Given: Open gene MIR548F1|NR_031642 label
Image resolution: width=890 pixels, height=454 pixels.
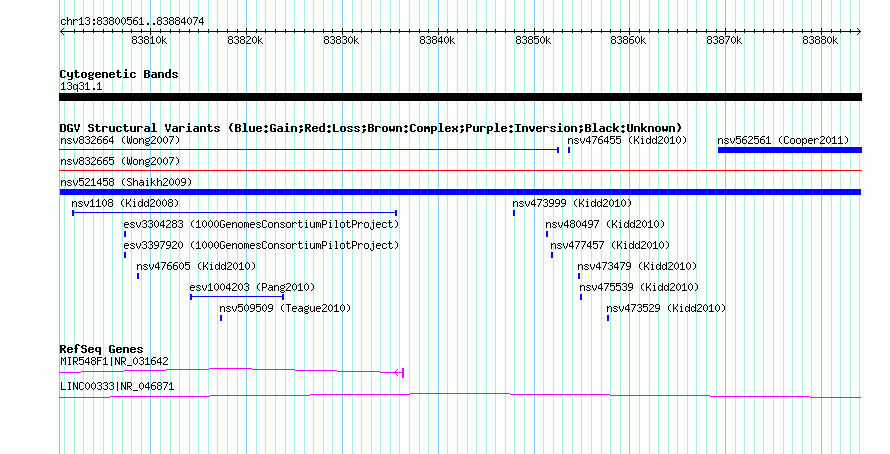Looking at the screenshot, I should pyautogui.click(x=114, y=361).
